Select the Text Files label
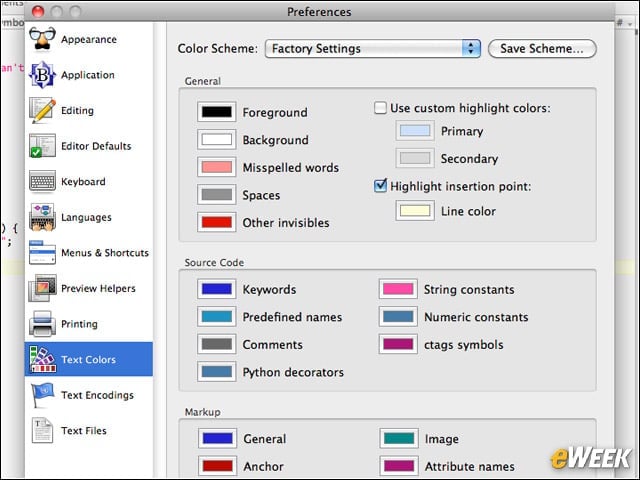 (x=84, y=430)
